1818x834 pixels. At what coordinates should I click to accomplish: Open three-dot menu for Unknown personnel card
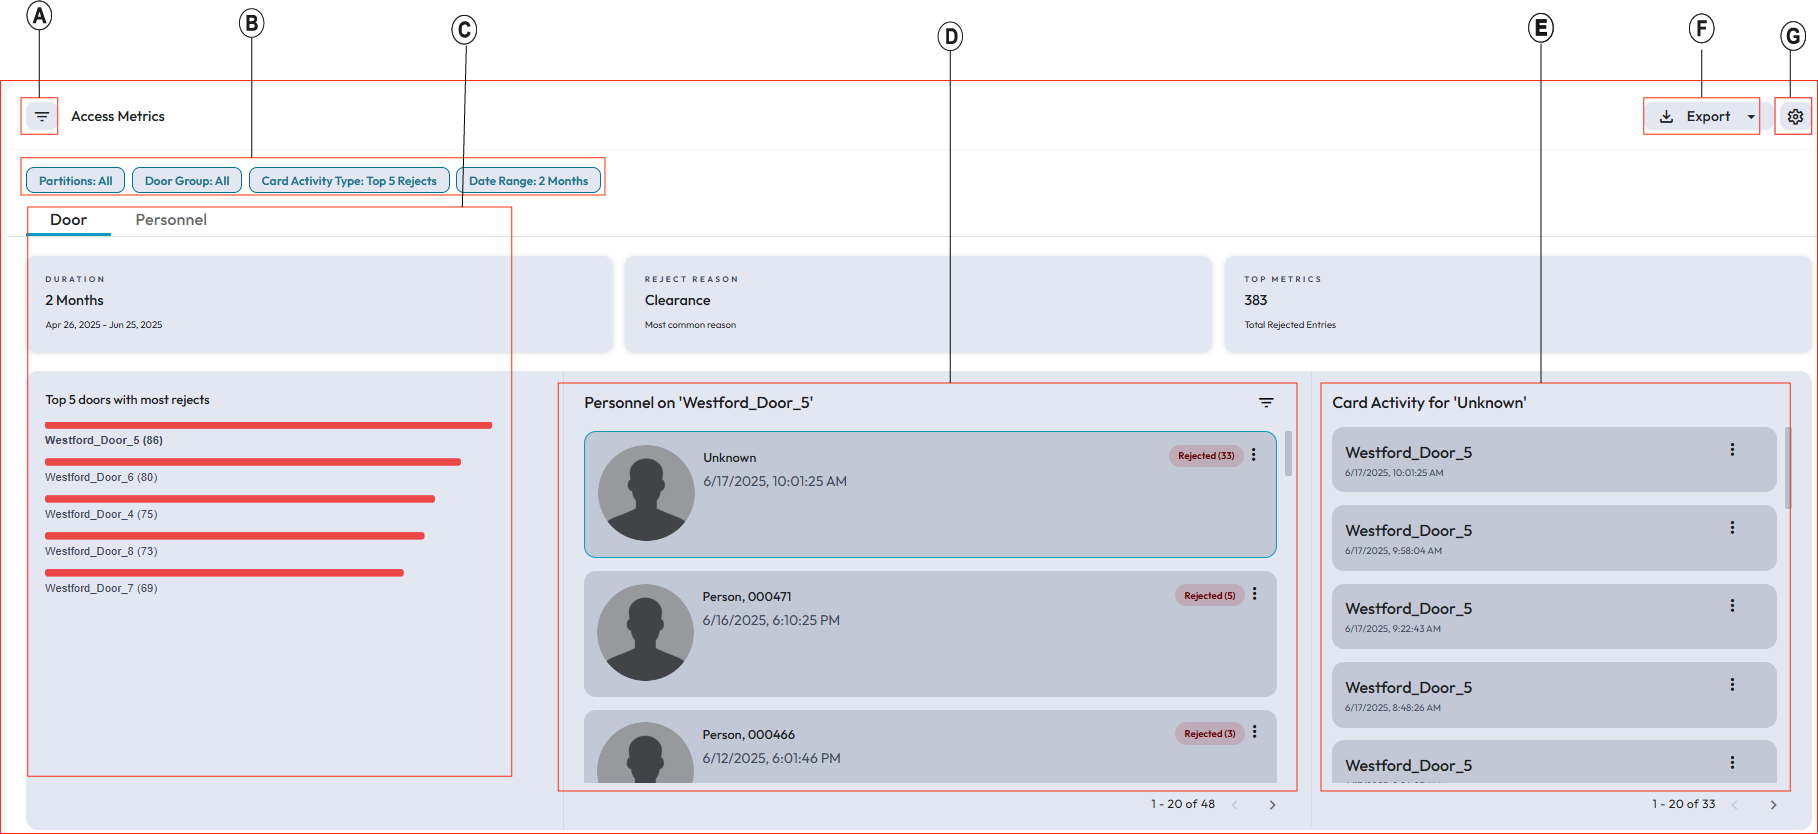tap(1254, 455)
